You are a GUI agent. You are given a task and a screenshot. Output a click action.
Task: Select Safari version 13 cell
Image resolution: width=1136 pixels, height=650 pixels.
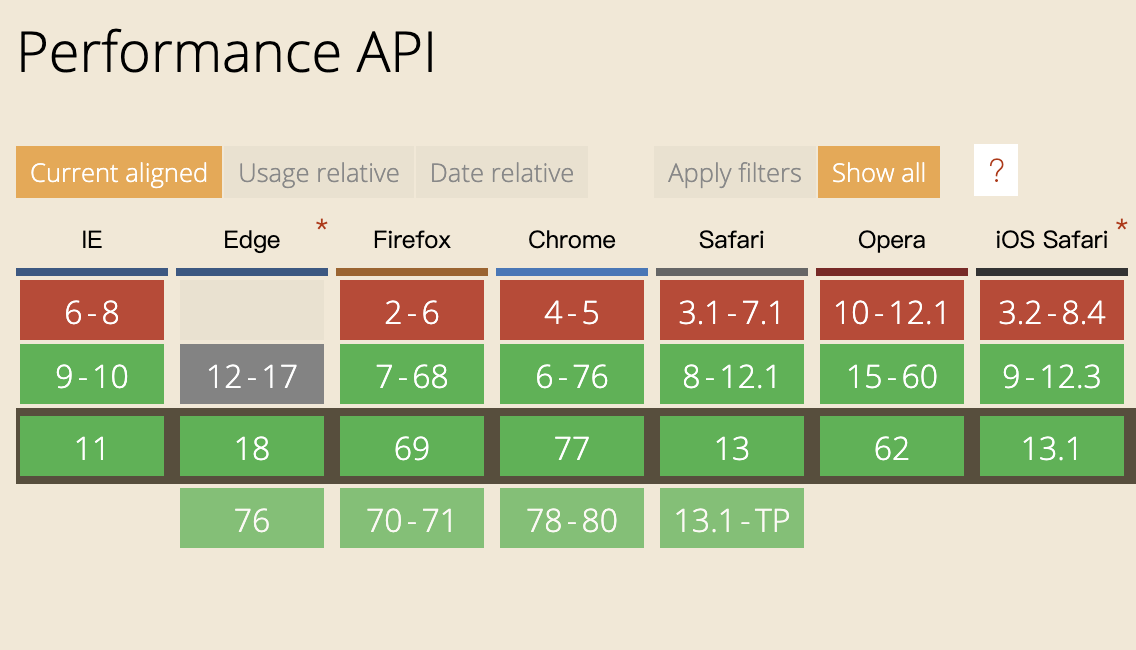tap(732, 446)
